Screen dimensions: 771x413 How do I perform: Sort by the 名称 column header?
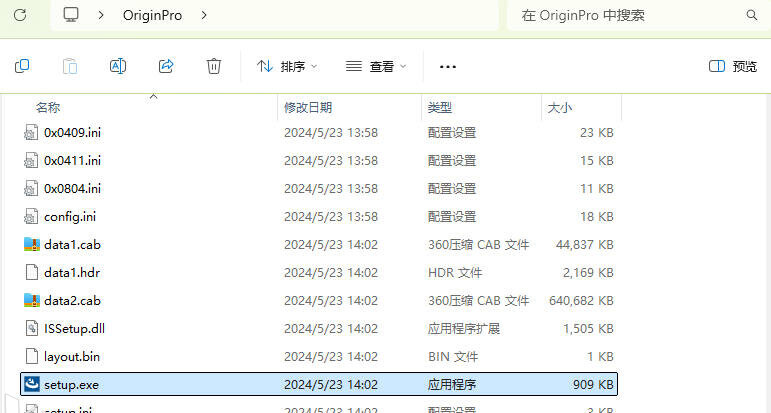tap(48, 108)
